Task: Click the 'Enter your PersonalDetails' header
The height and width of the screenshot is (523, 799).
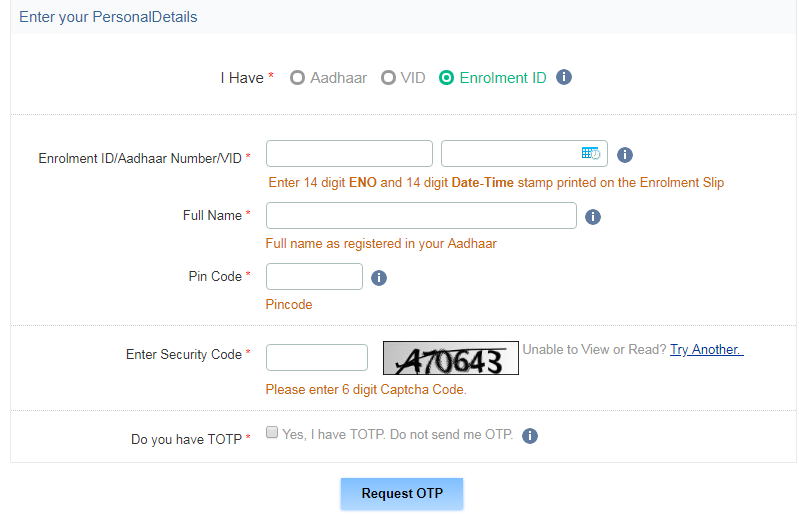Action: click(x=108, y=17)
